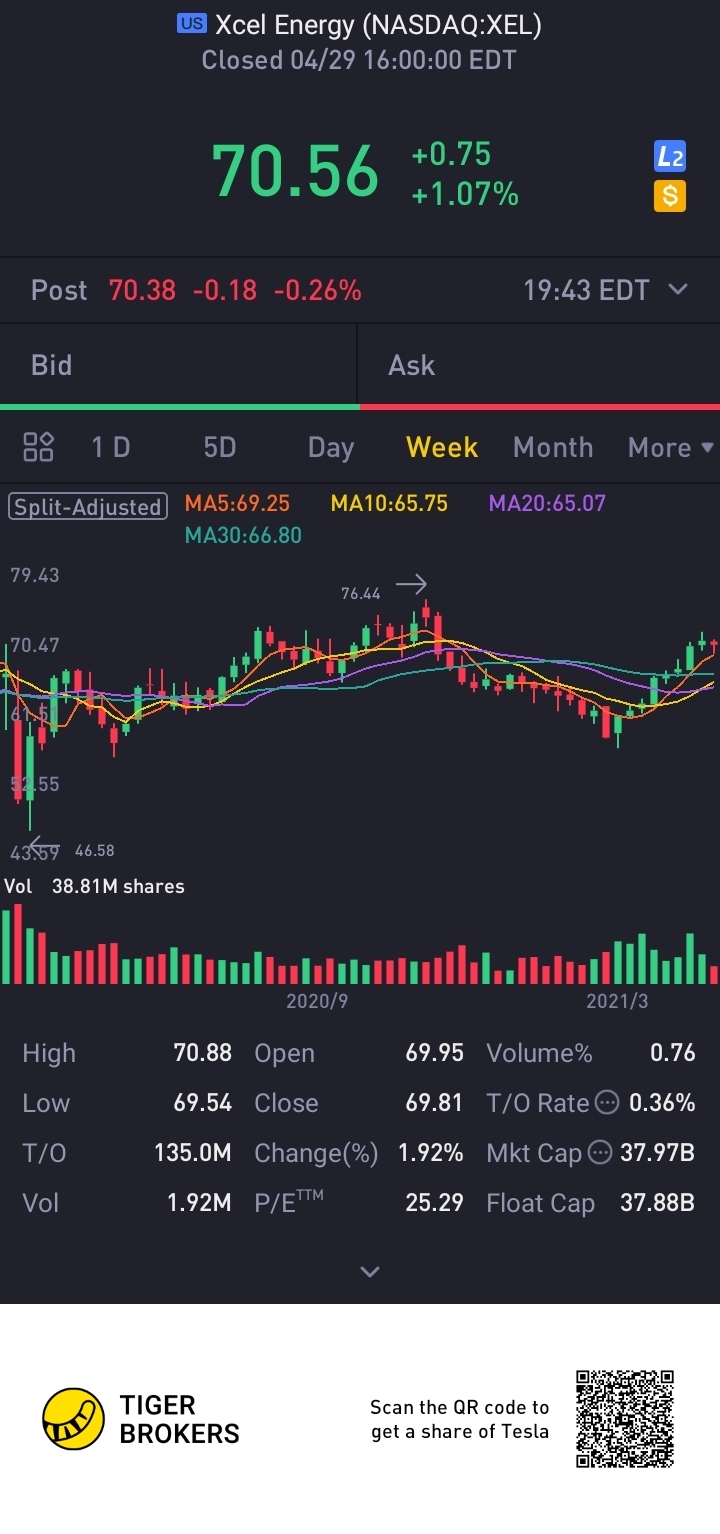Tap the Bid panel

178,365
